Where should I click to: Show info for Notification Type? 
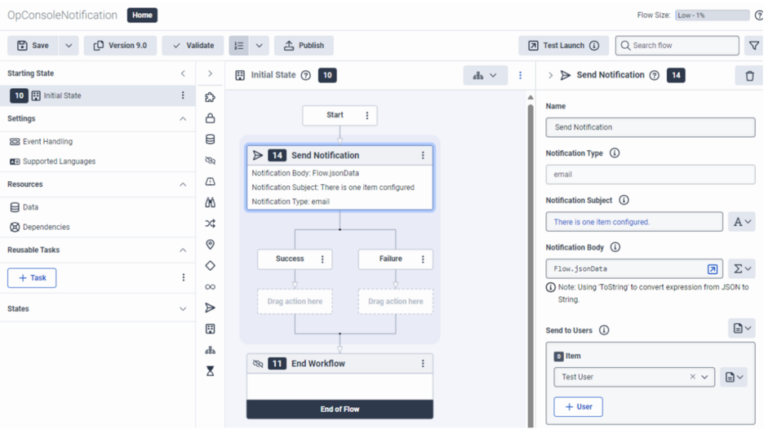click(614, 153)
